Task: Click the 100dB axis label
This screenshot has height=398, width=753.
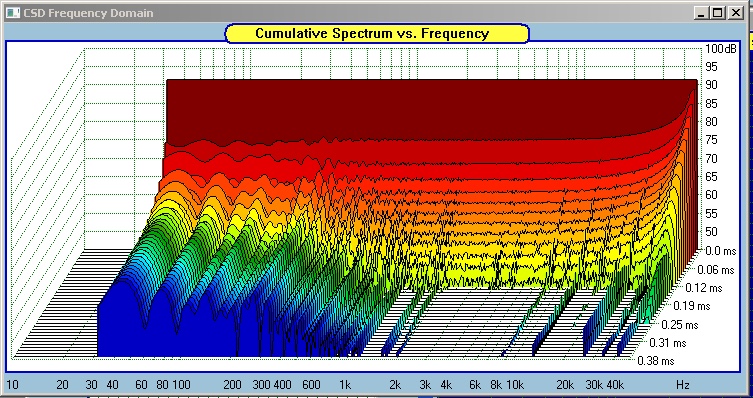Action: click(x=720, y=48)
